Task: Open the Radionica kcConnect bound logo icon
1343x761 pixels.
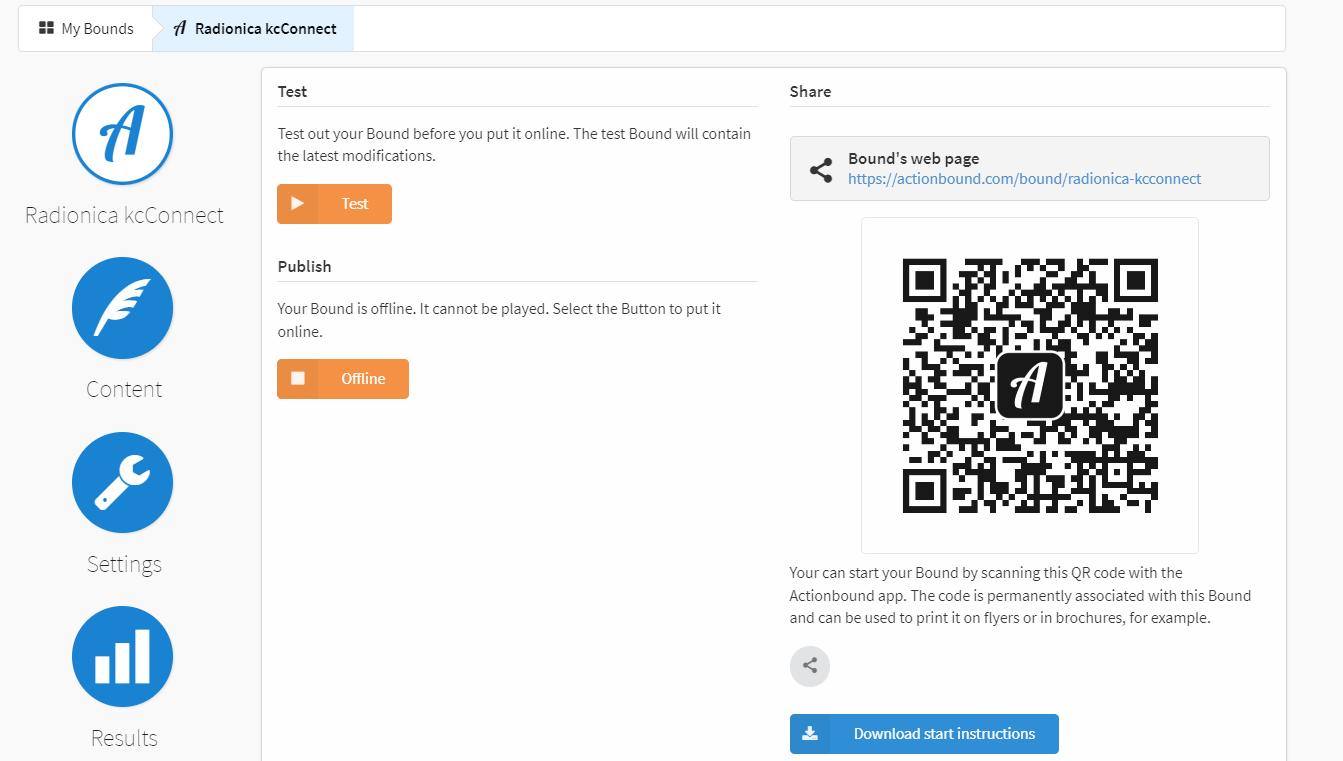Action: [123, 134]
